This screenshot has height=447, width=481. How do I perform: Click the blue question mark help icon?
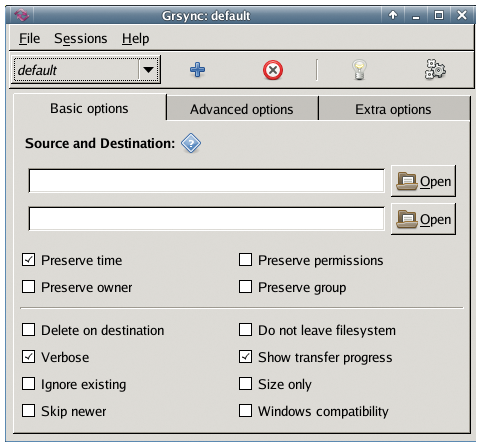(x=191, y=143)
